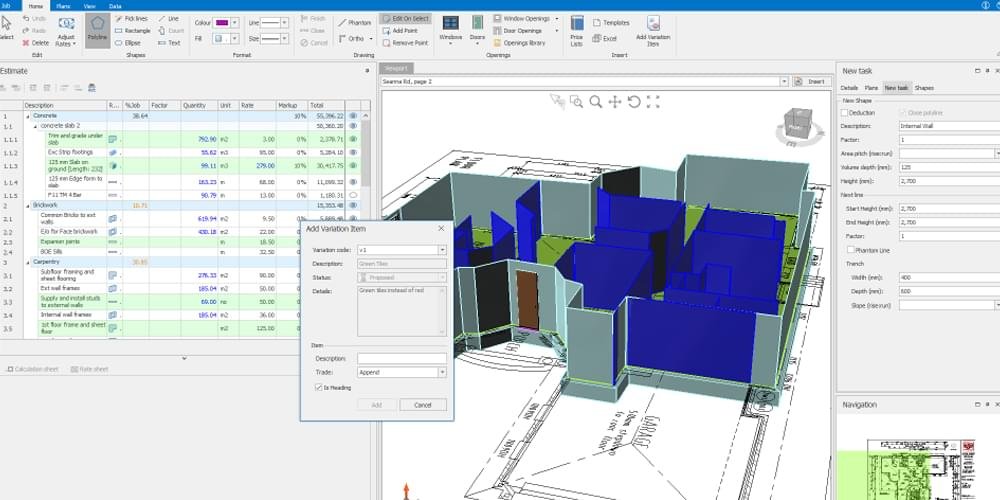This screenshot has width=1000, height=500.
Task: Toggle visibility of Brickwork row
Action: pyautogui.click(x=353, y=205)
